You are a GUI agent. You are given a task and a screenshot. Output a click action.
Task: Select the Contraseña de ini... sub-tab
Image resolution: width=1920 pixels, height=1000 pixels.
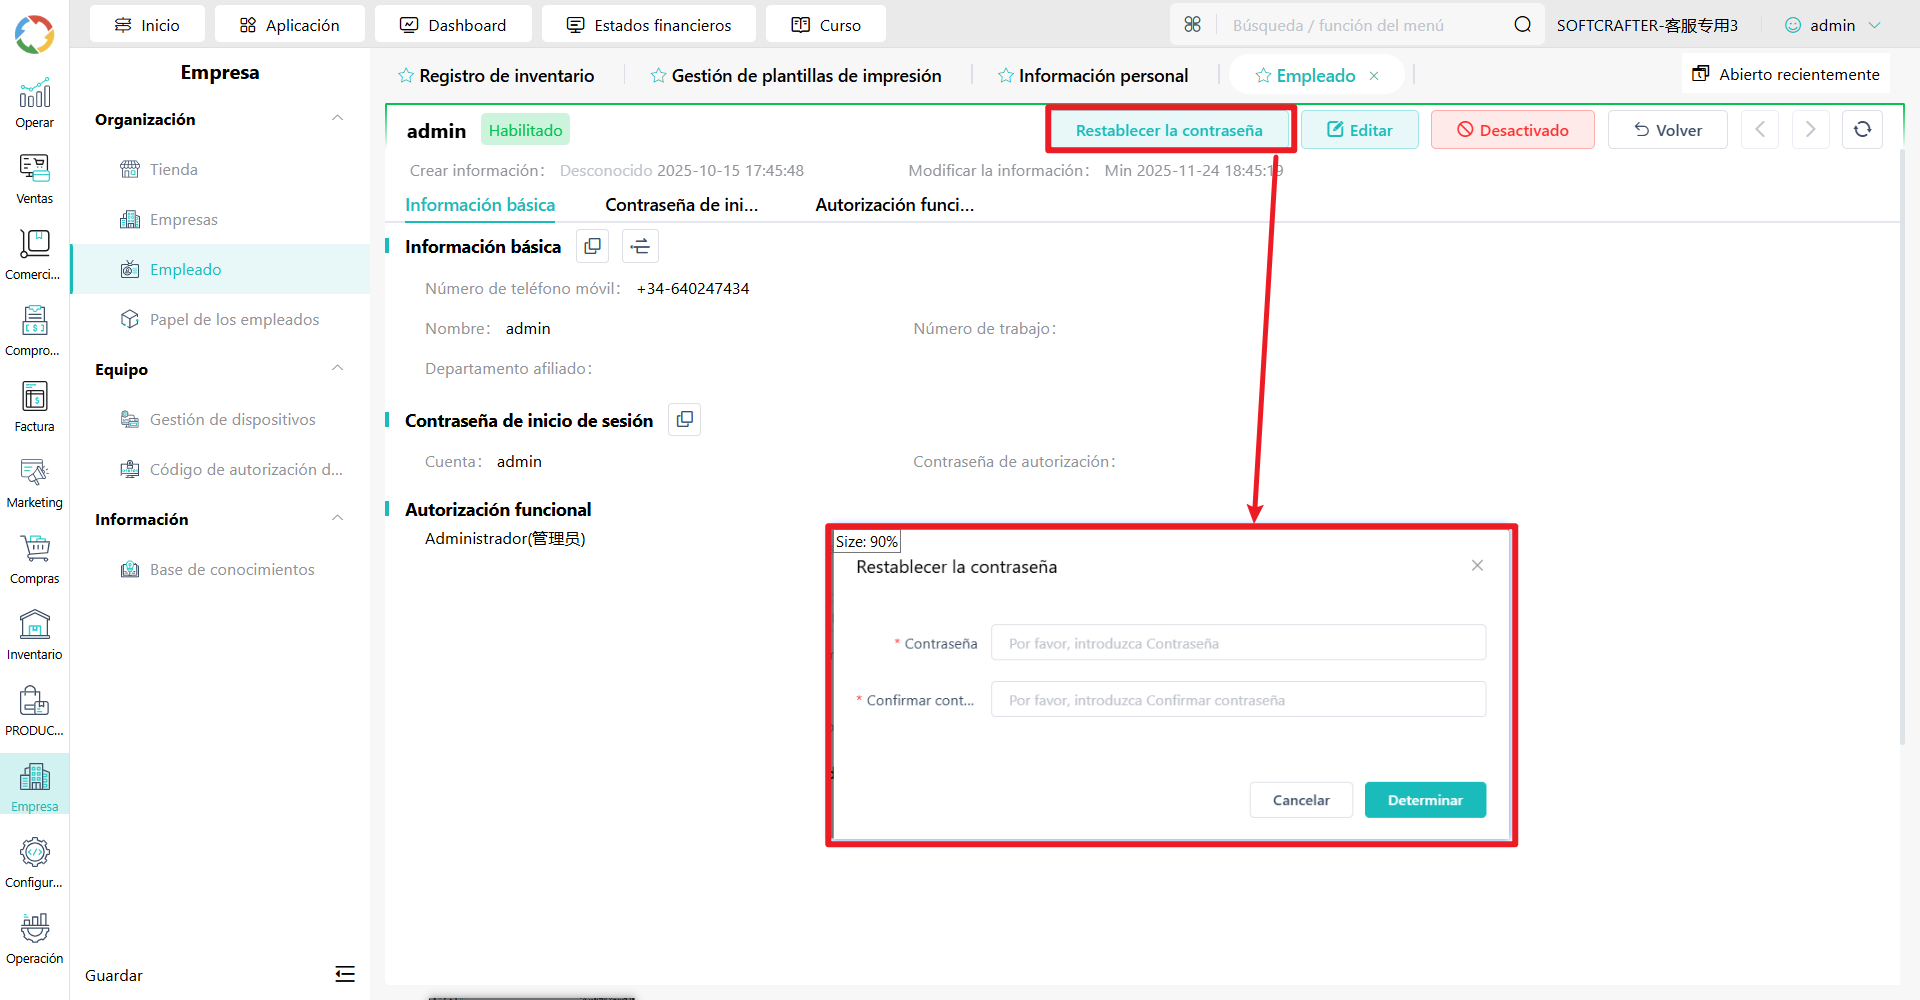click(682, 205)
